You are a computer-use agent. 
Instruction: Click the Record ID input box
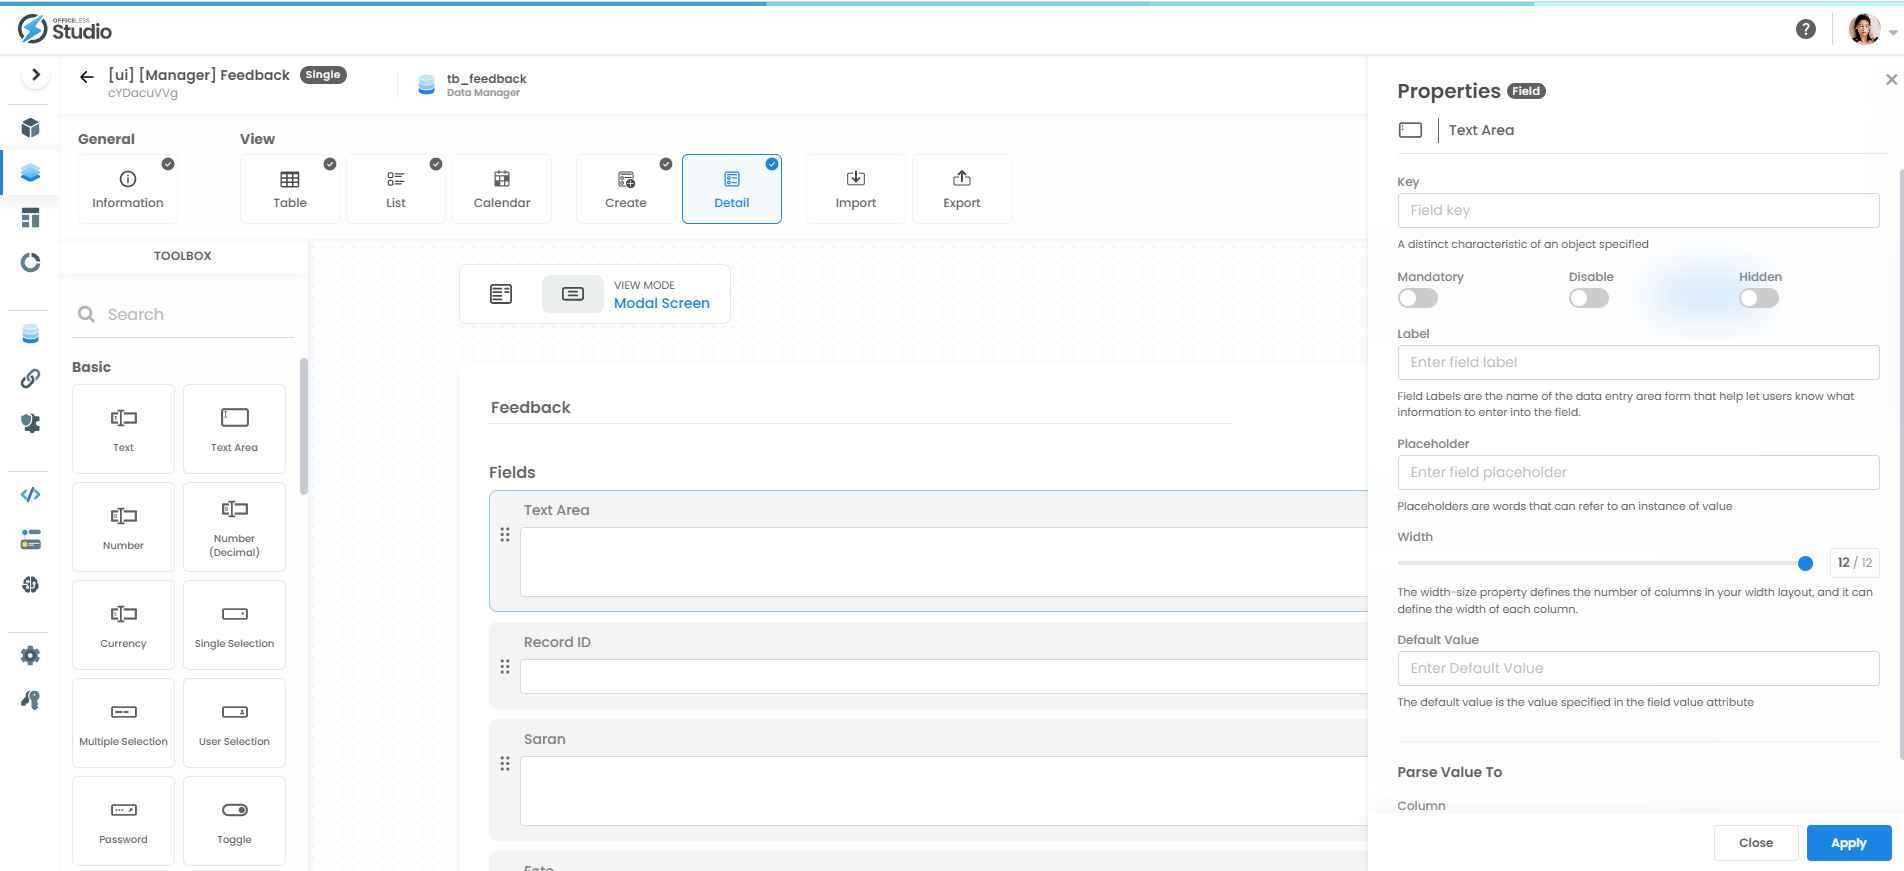pos(943,677)
